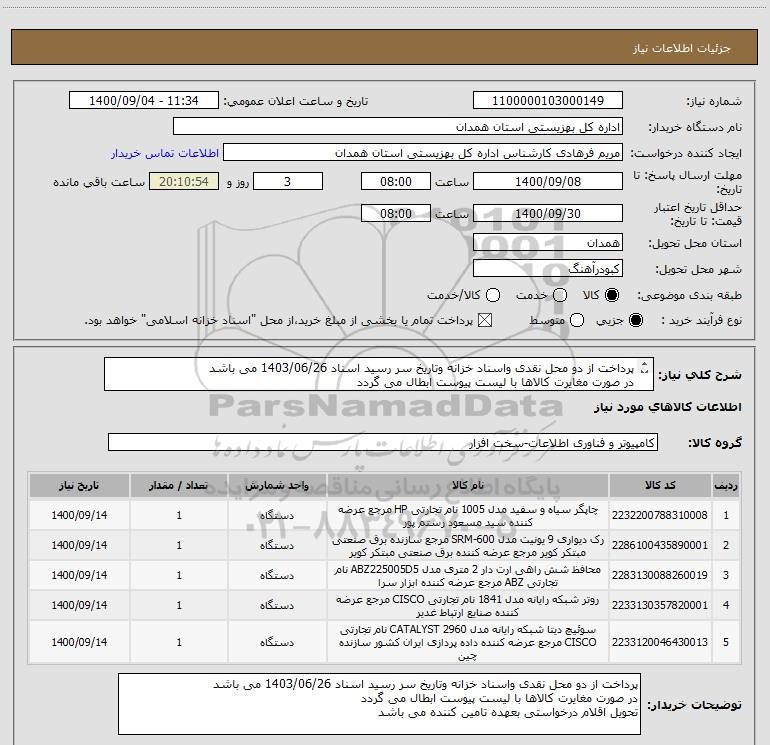Click the response deadline date 1400/09/08
Image resolution: width=770 pixels, height=745 pixels.
click(548, 181)
